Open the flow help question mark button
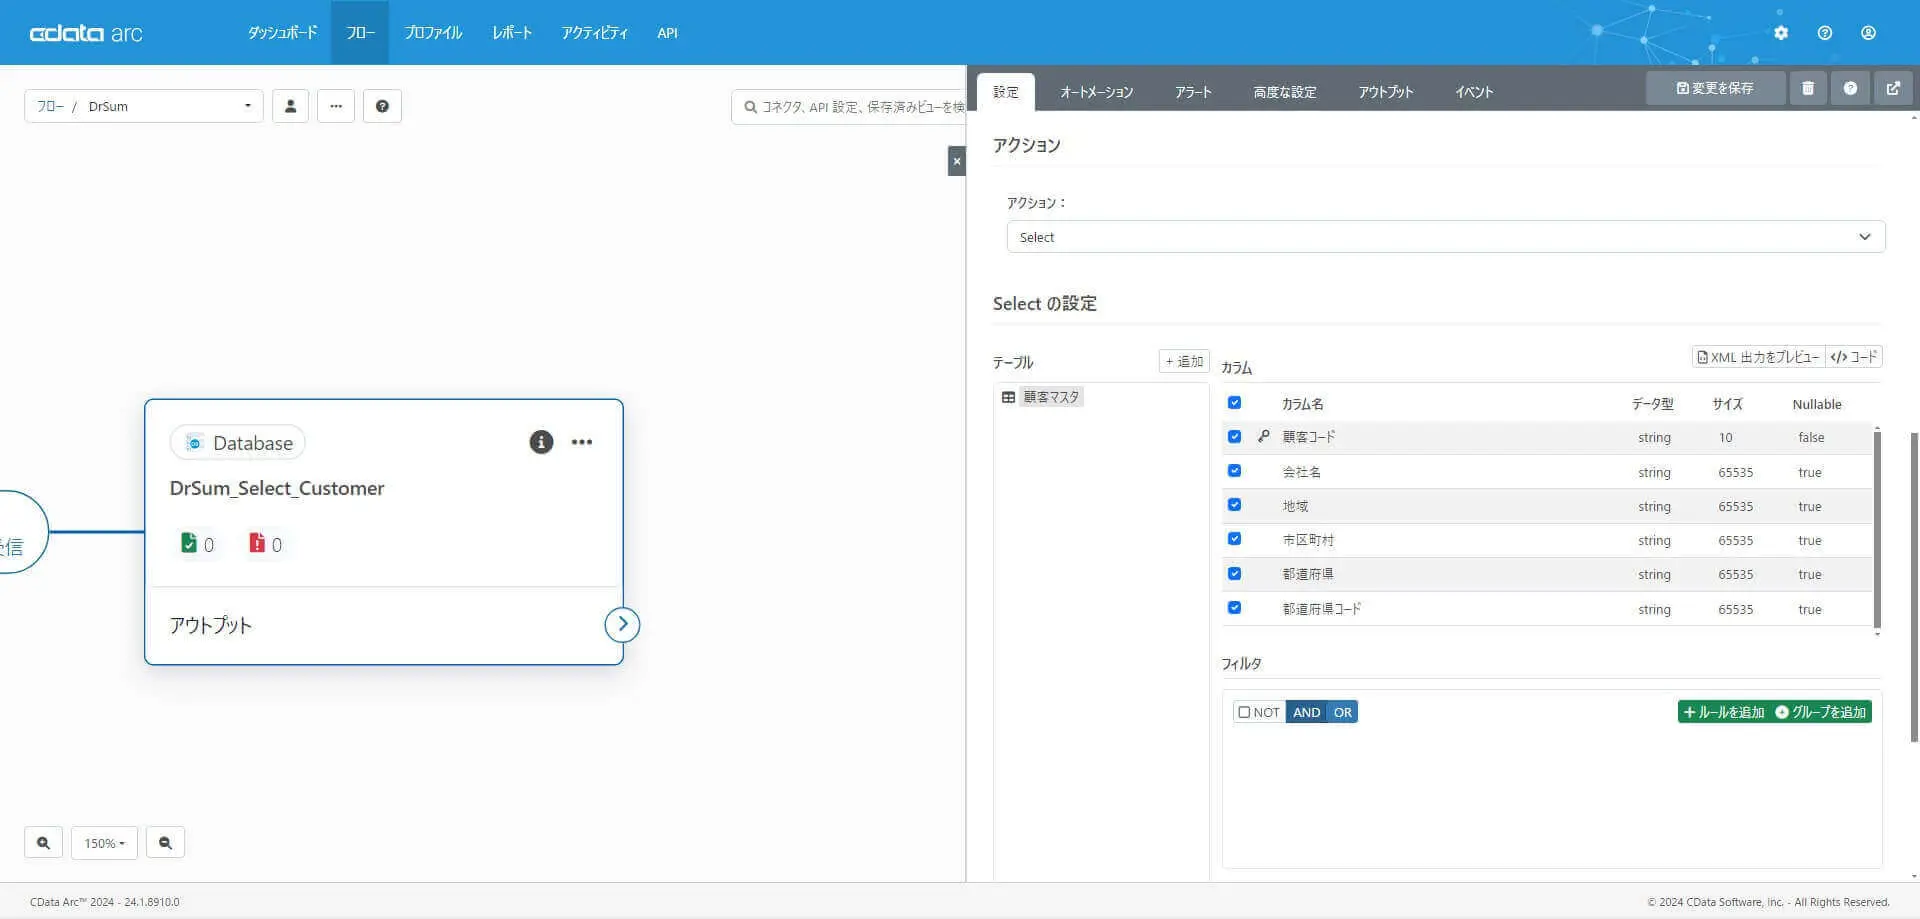The height and width of the screenshot is (919, 1920). point(382,106)
